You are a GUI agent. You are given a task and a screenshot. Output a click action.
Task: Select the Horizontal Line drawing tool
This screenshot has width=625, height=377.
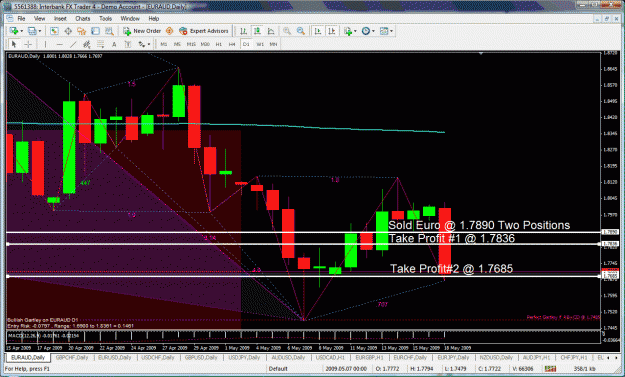coord(59,44)
